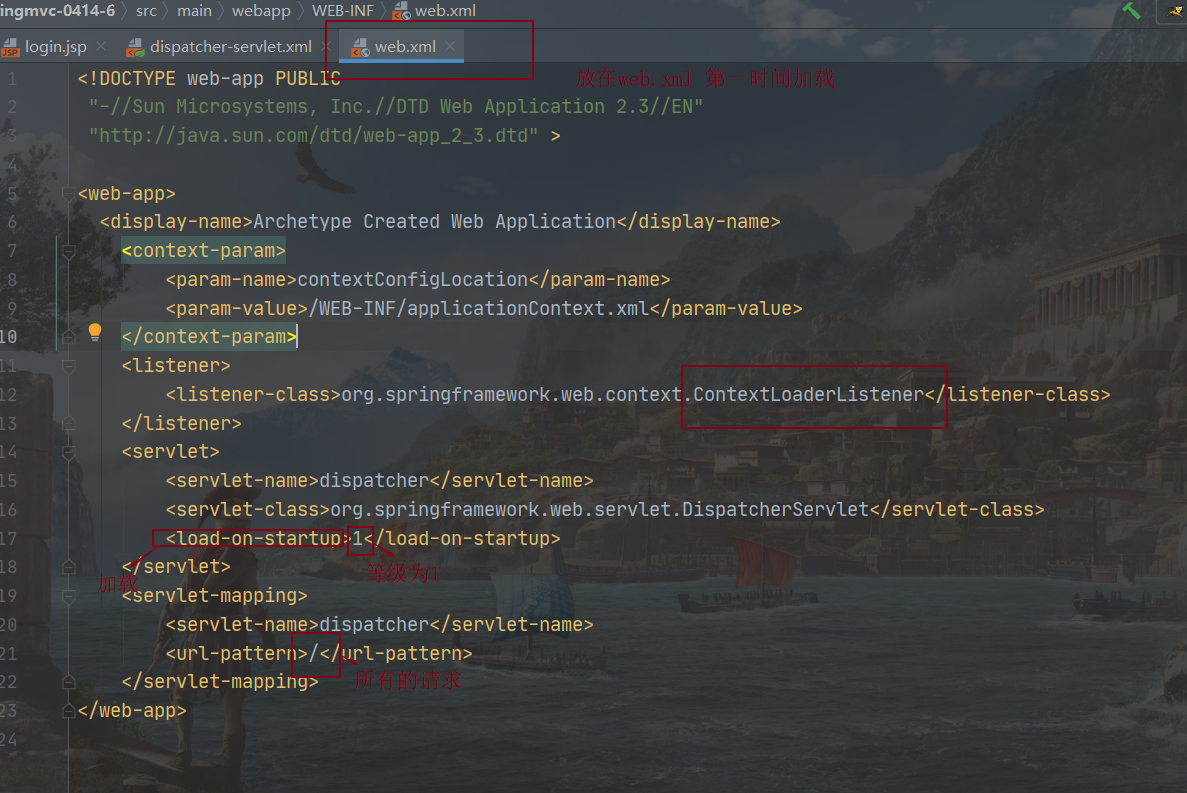
Task: Collapse the servlet-mapping fold on line 19
Action: click(x=68, y=596)
